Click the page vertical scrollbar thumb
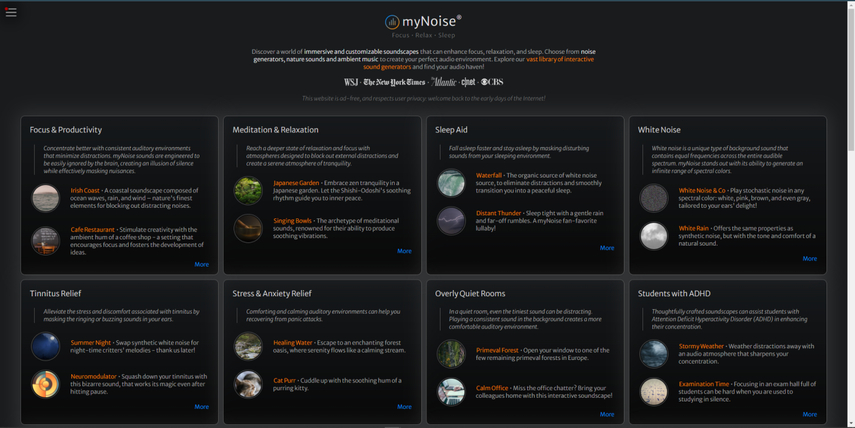 851,79
